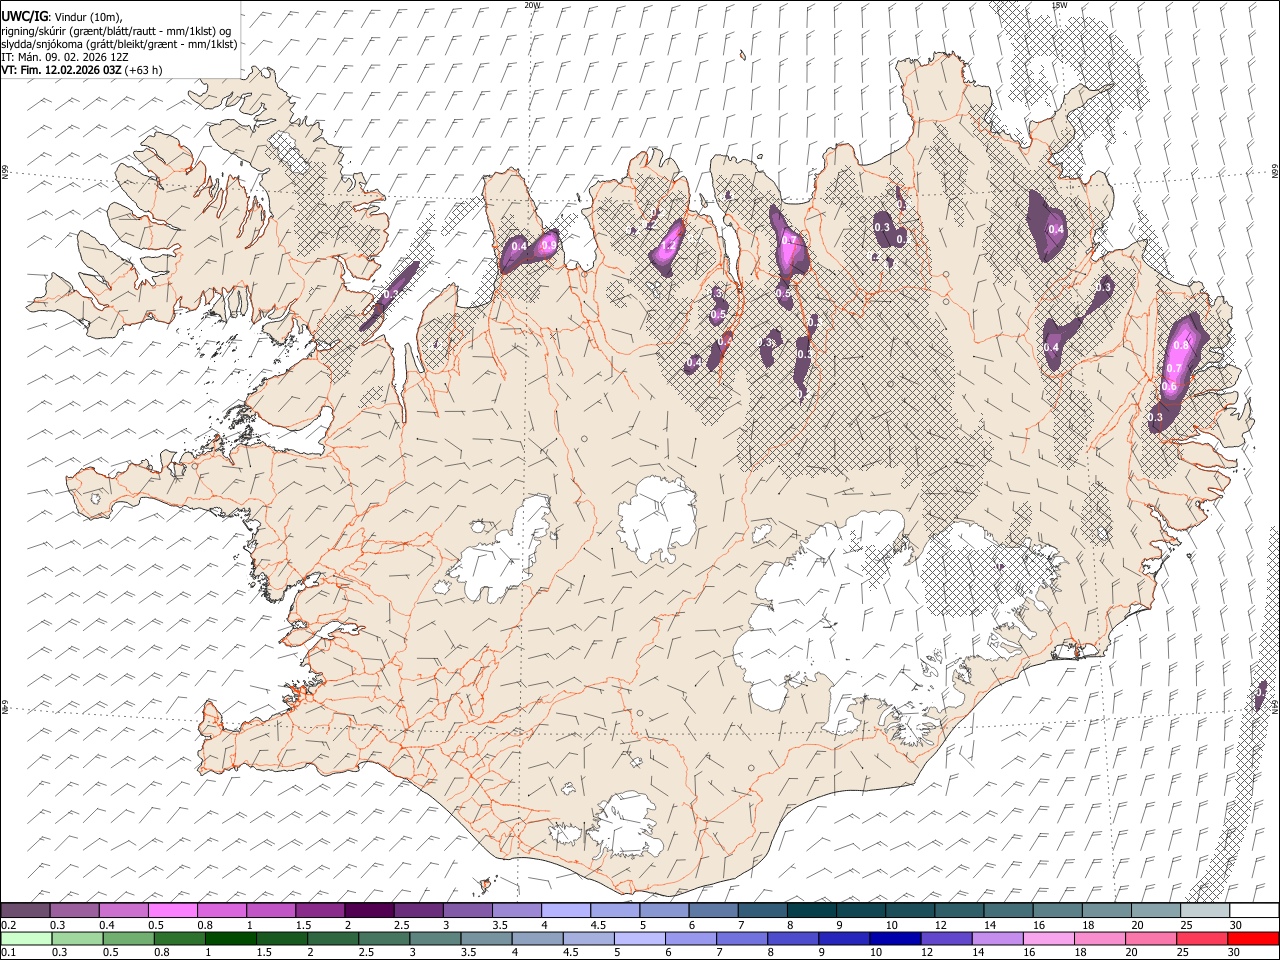Select the darkest green swatch between 1 and 1.5

230,938
